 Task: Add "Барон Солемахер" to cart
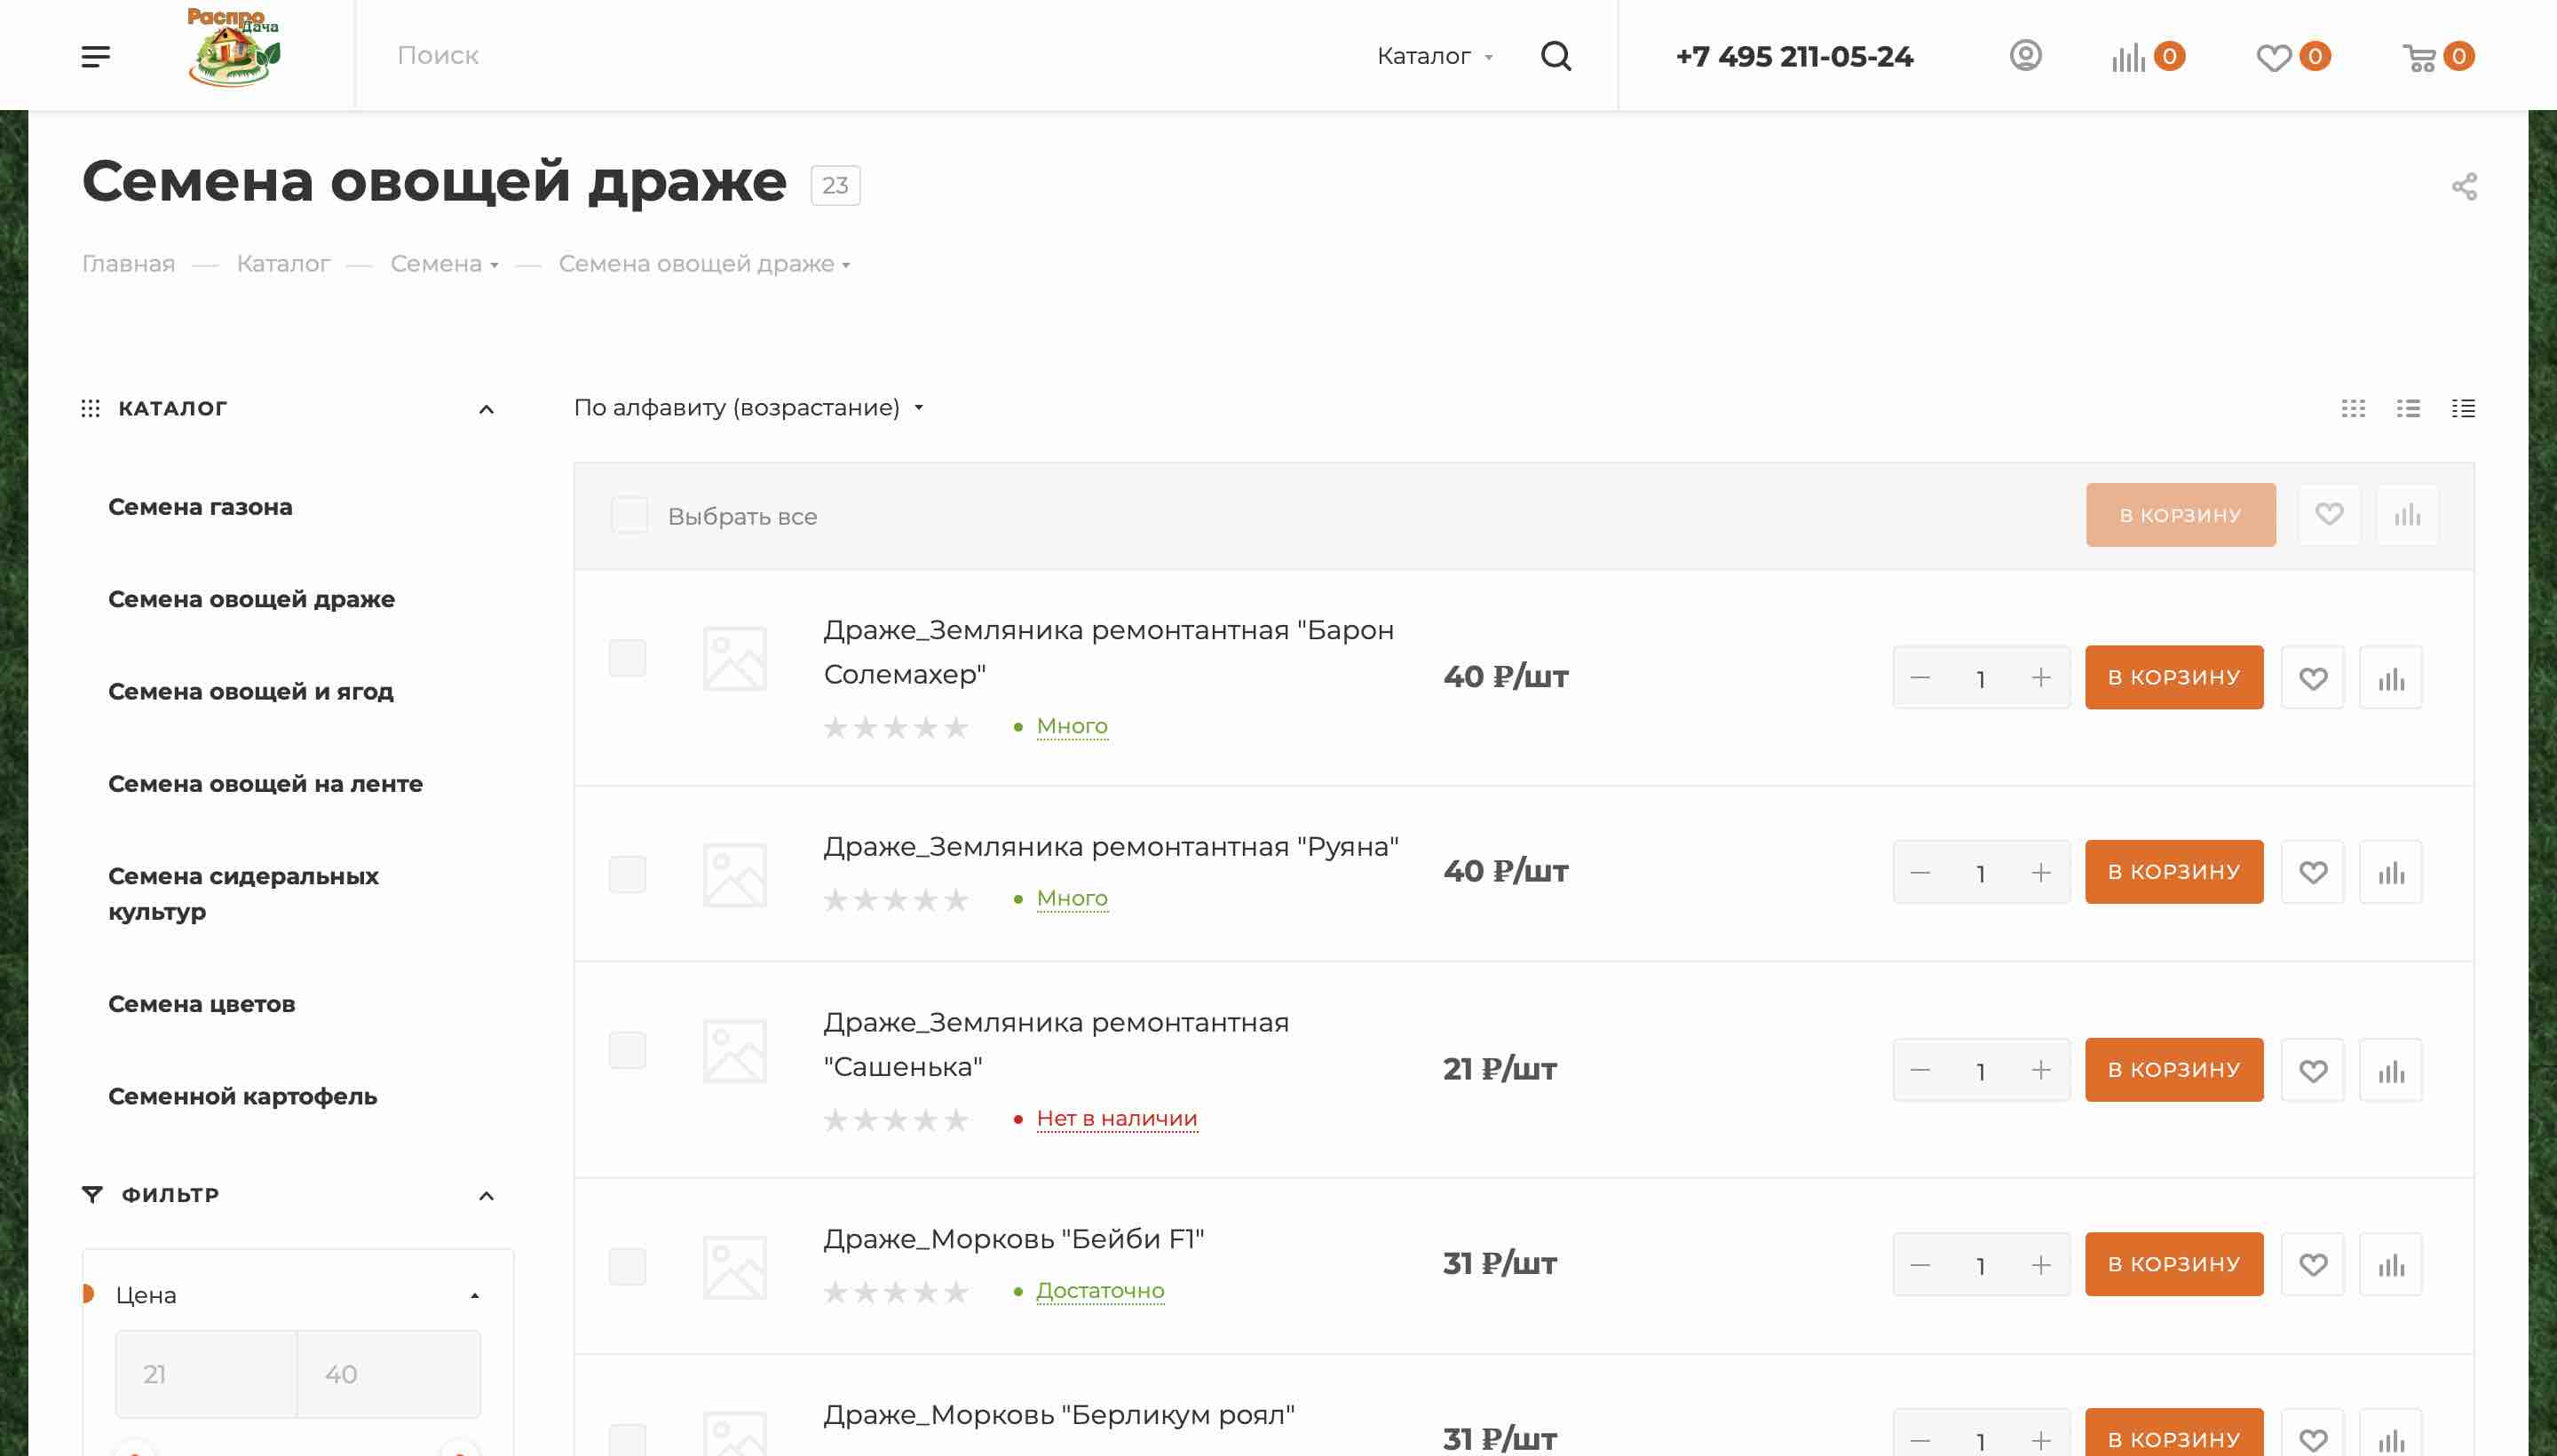coord(2173,677)
